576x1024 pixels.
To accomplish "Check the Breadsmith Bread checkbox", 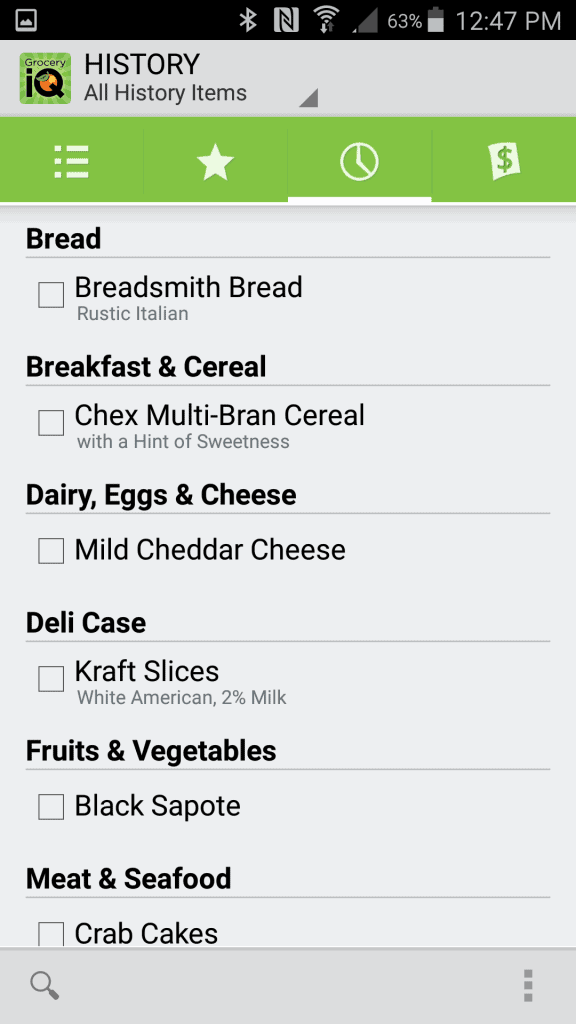I will pyautogui.click(x=51, y=295).
